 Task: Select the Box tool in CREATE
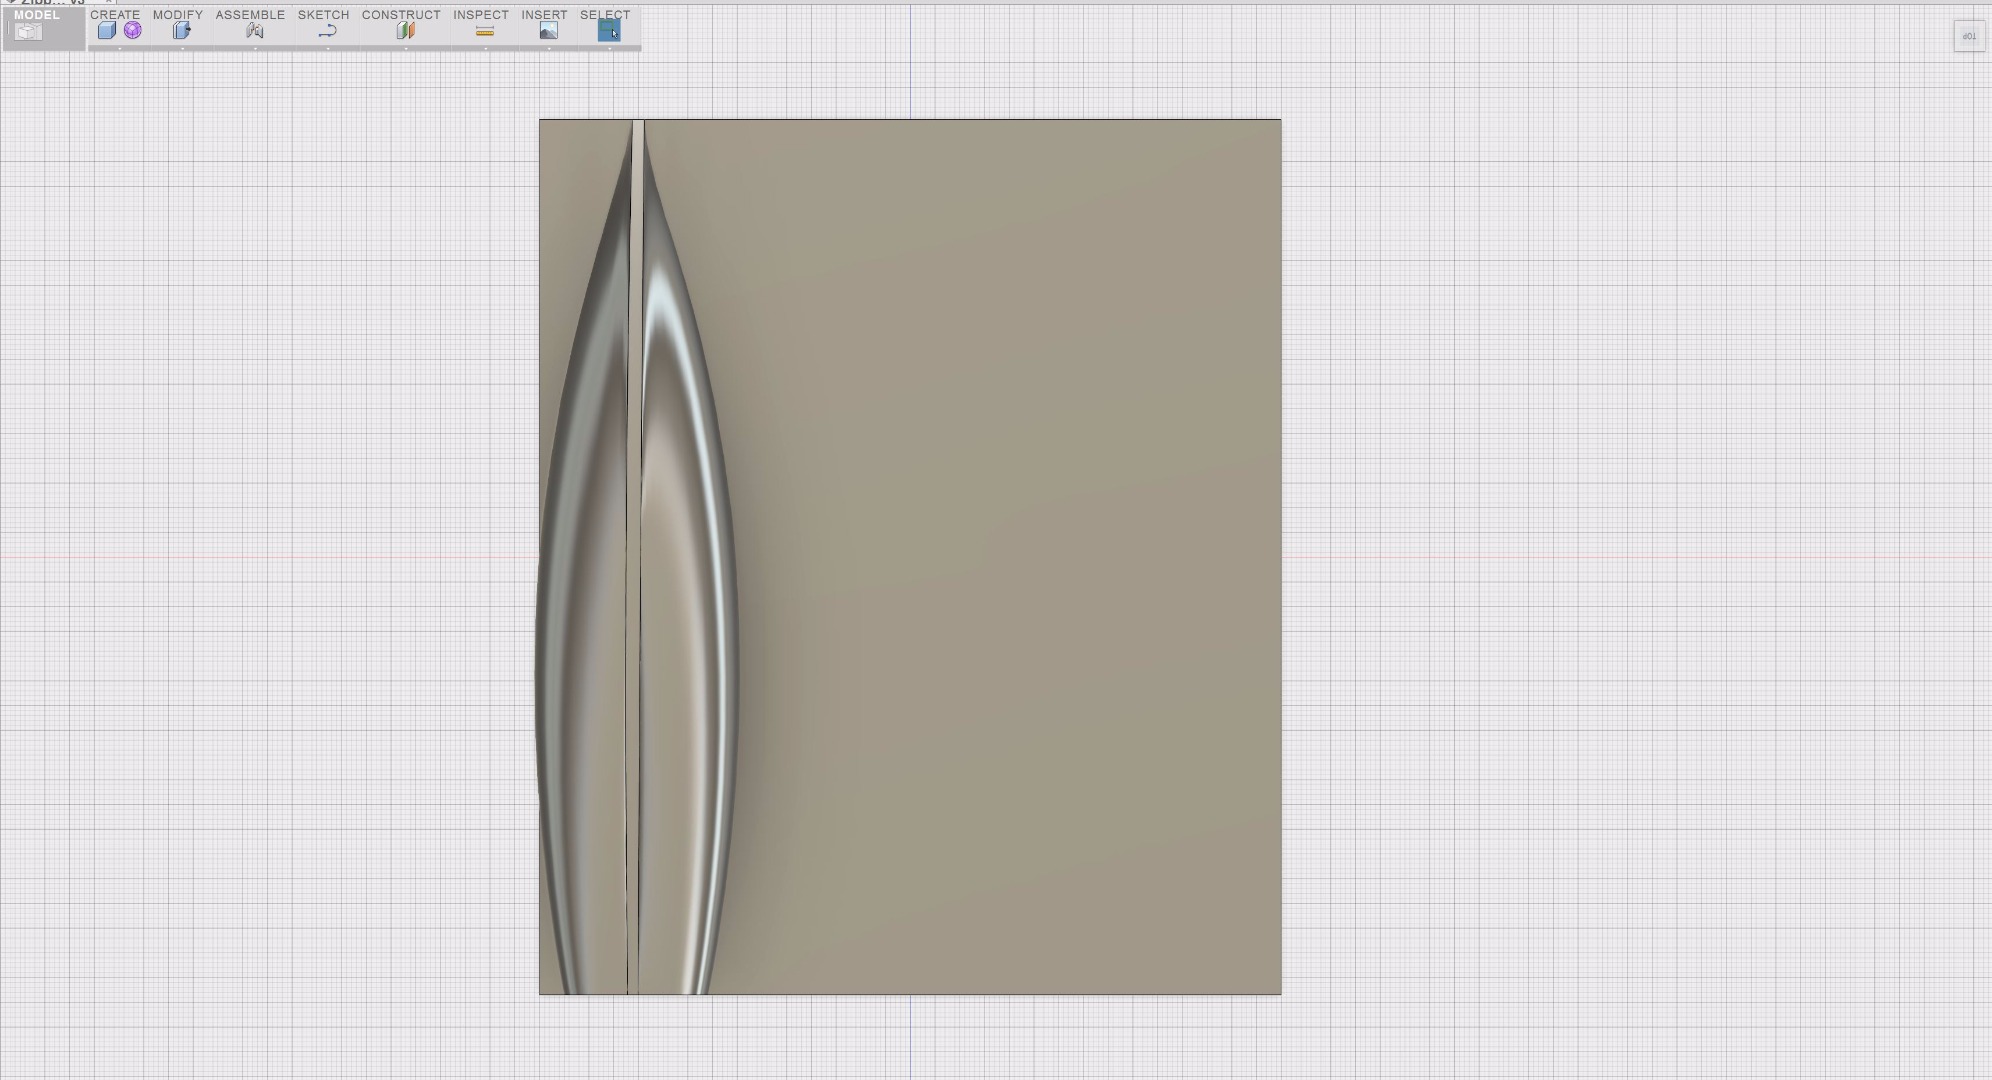coord(106,31)
